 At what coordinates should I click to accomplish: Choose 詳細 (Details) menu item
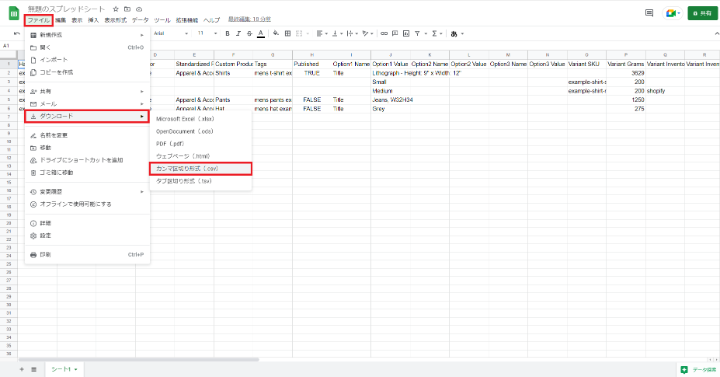87,223
